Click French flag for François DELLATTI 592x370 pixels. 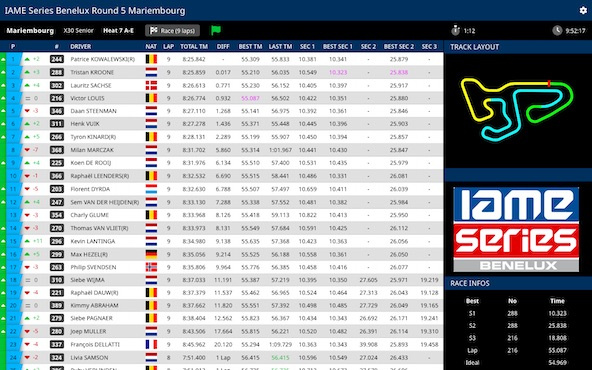click(x=151, y=345)
